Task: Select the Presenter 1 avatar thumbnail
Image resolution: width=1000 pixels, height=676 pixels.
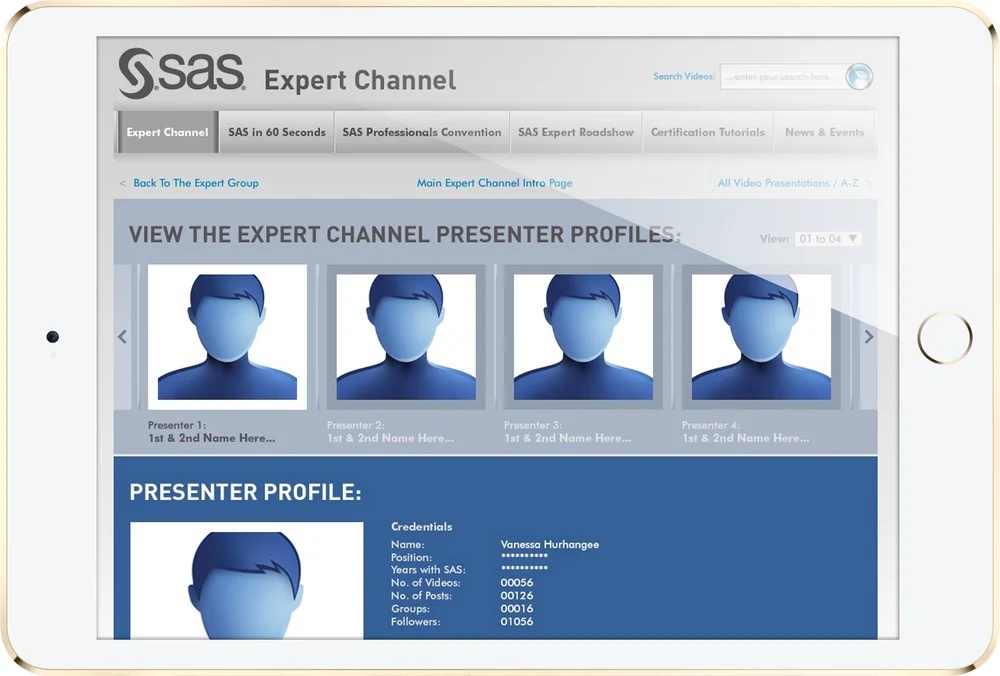Action: coord(227,337)
